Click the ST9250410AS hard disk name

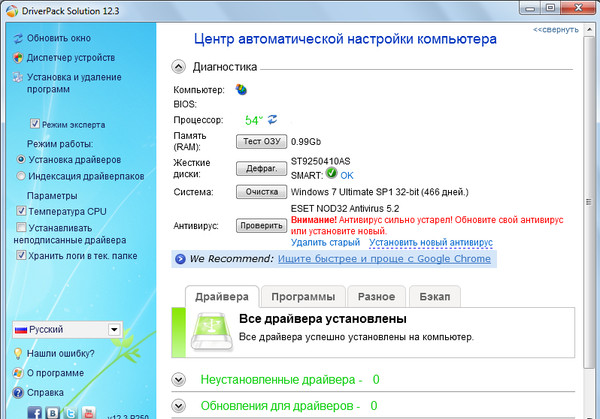(x=321, y=161)
